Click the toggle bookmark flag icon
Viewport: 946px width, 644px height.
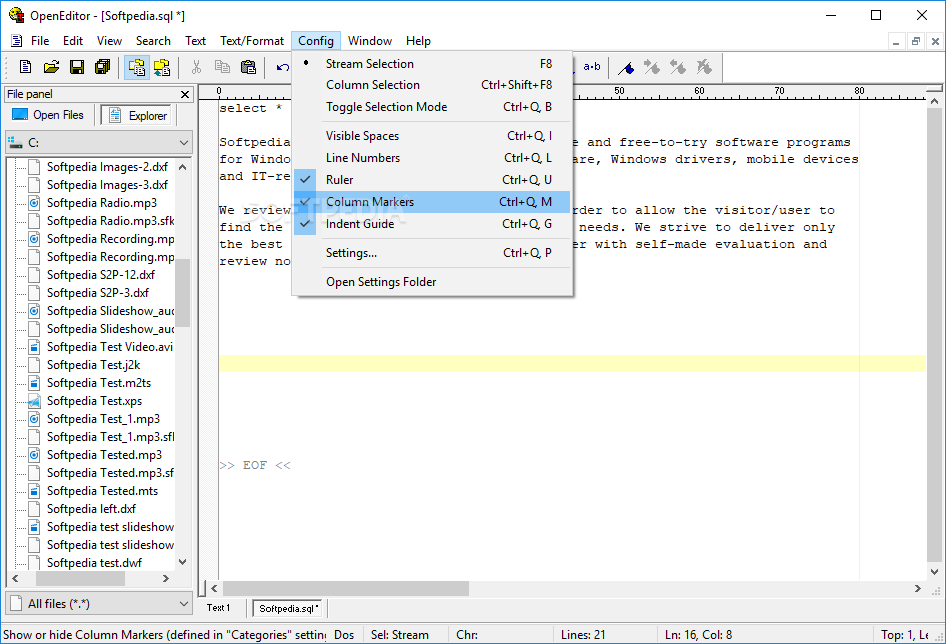626,68
